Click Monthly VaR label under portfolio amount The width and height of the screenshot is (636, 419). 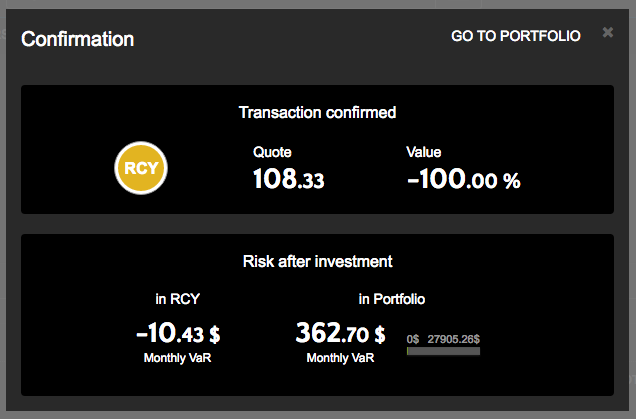coord(340,358)
